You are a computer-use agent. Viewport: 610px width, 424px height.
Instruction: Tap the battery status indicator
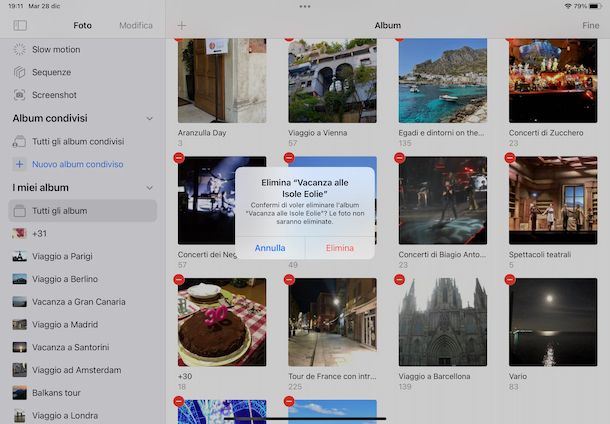tap(596, 6)
